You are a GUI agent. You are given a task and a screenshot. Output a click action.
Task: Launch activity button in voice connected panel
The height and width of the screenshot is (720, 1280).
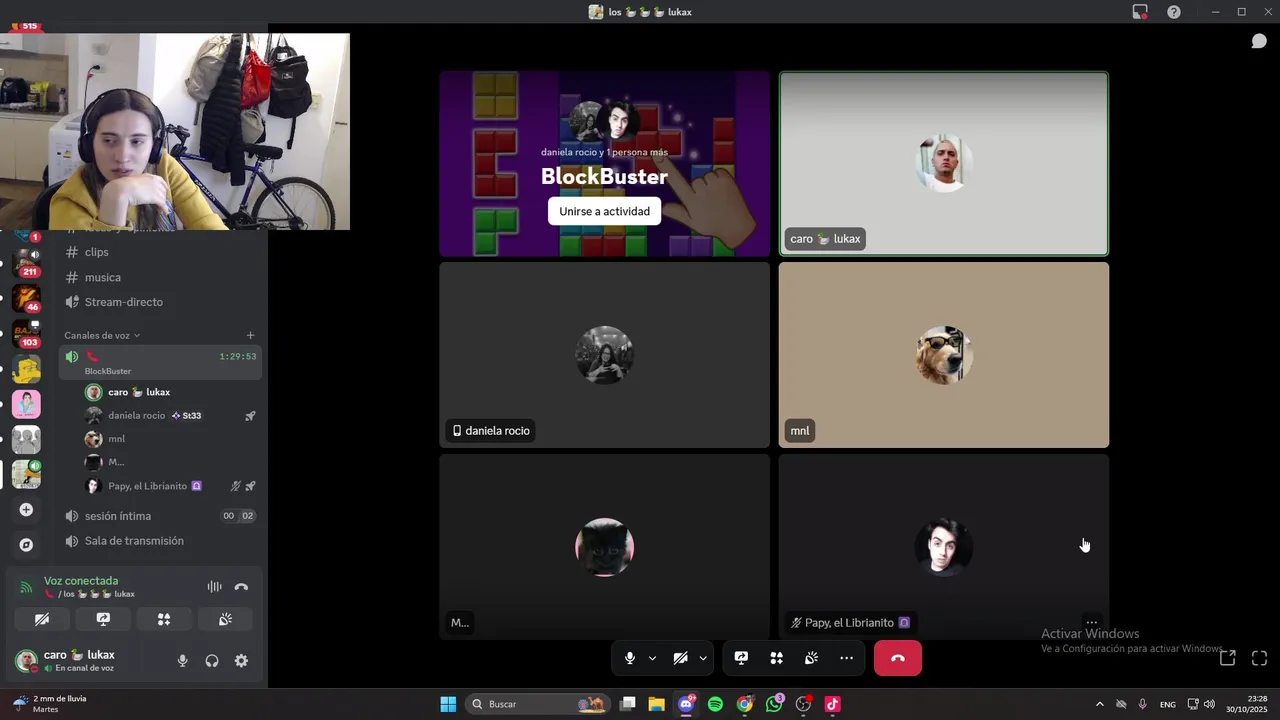click(x=164, y=619)
